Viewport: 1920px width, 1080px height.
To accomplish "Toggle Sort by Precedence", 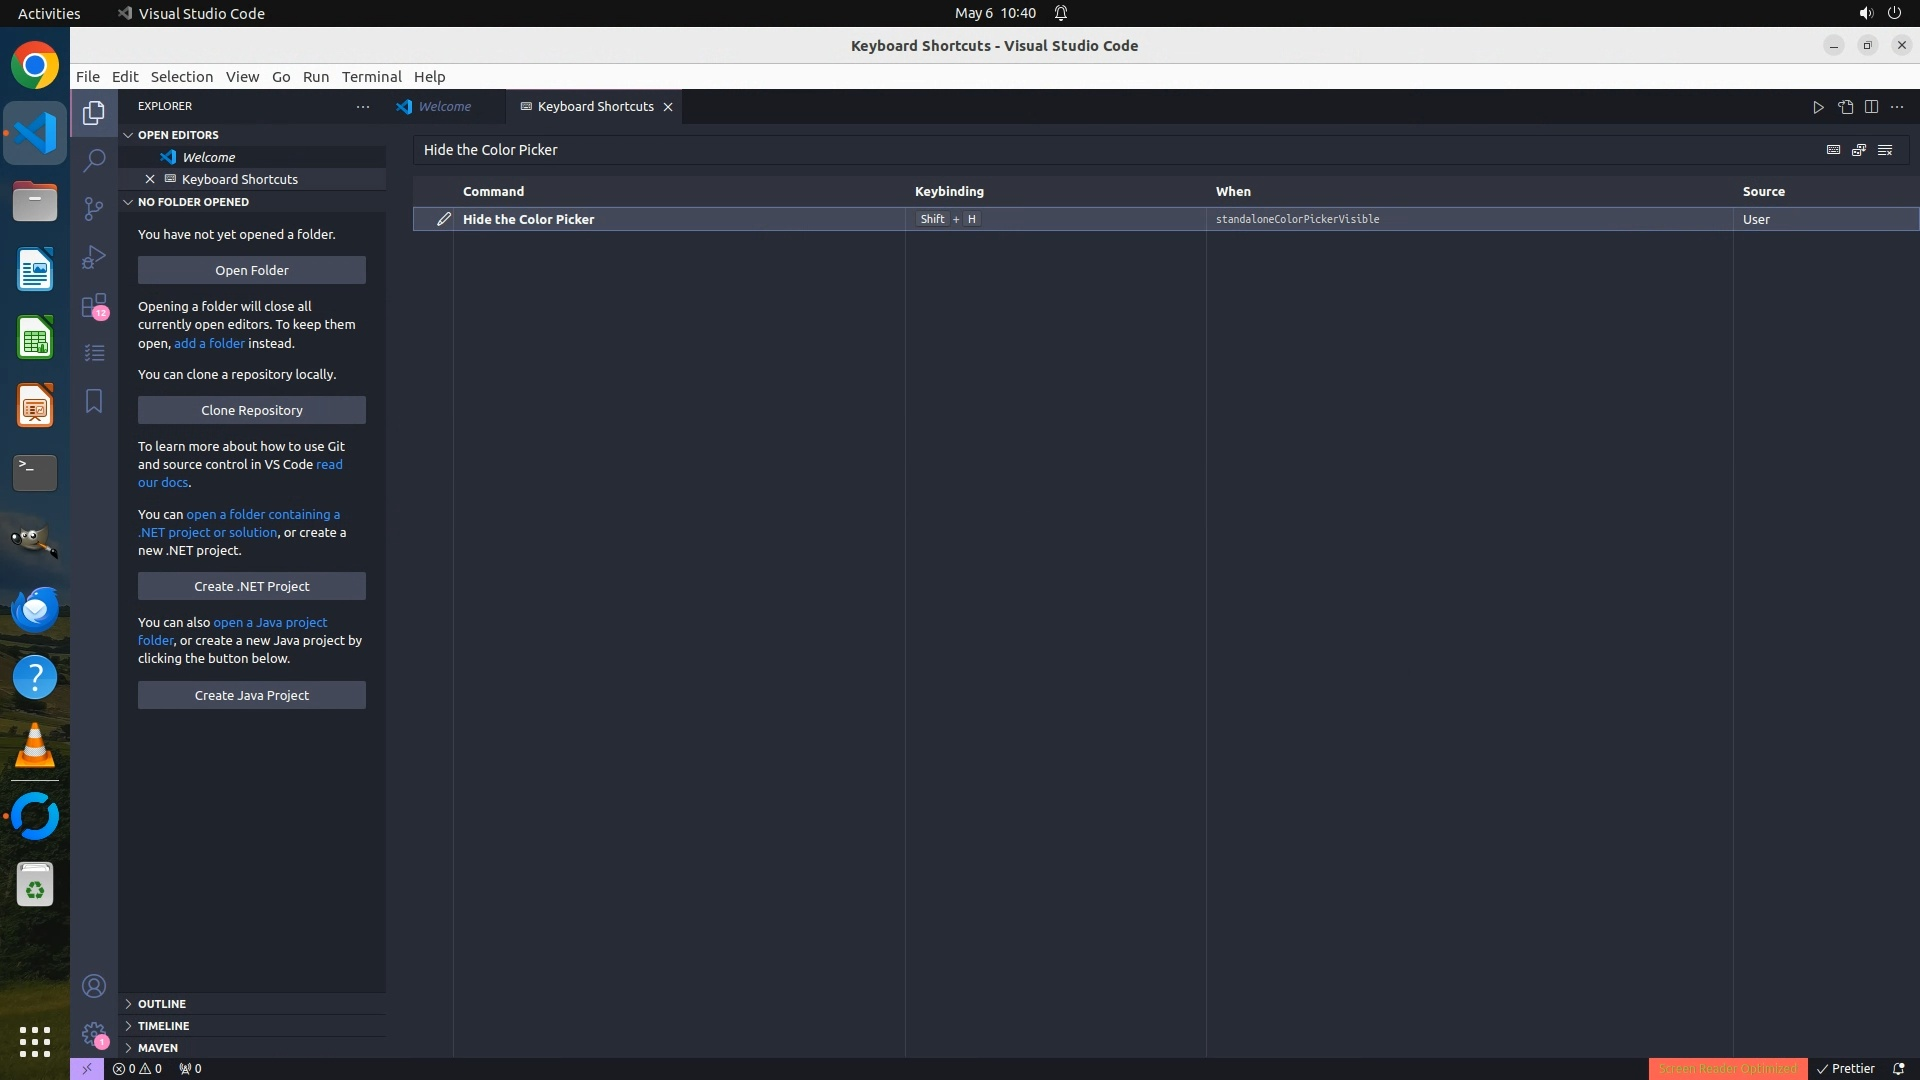I will pyautogui.click(x=1859, y=150).
